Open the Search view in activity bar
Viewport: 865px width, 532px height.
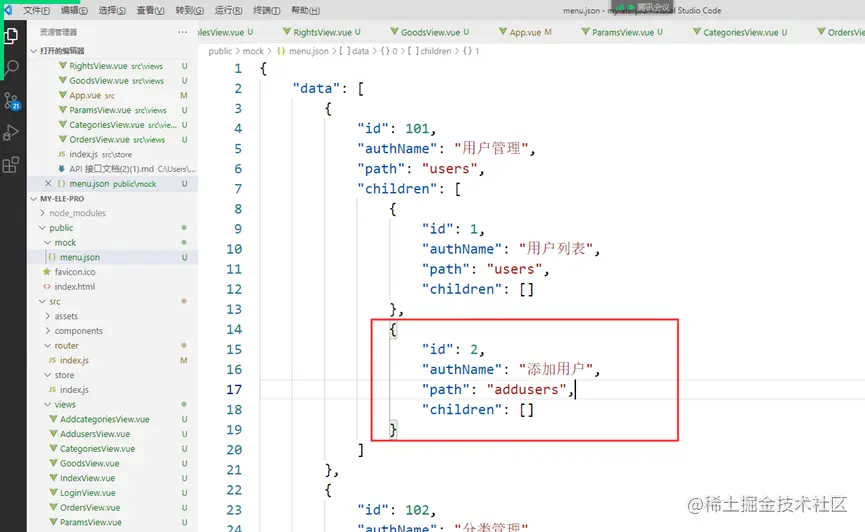[11, 68]
